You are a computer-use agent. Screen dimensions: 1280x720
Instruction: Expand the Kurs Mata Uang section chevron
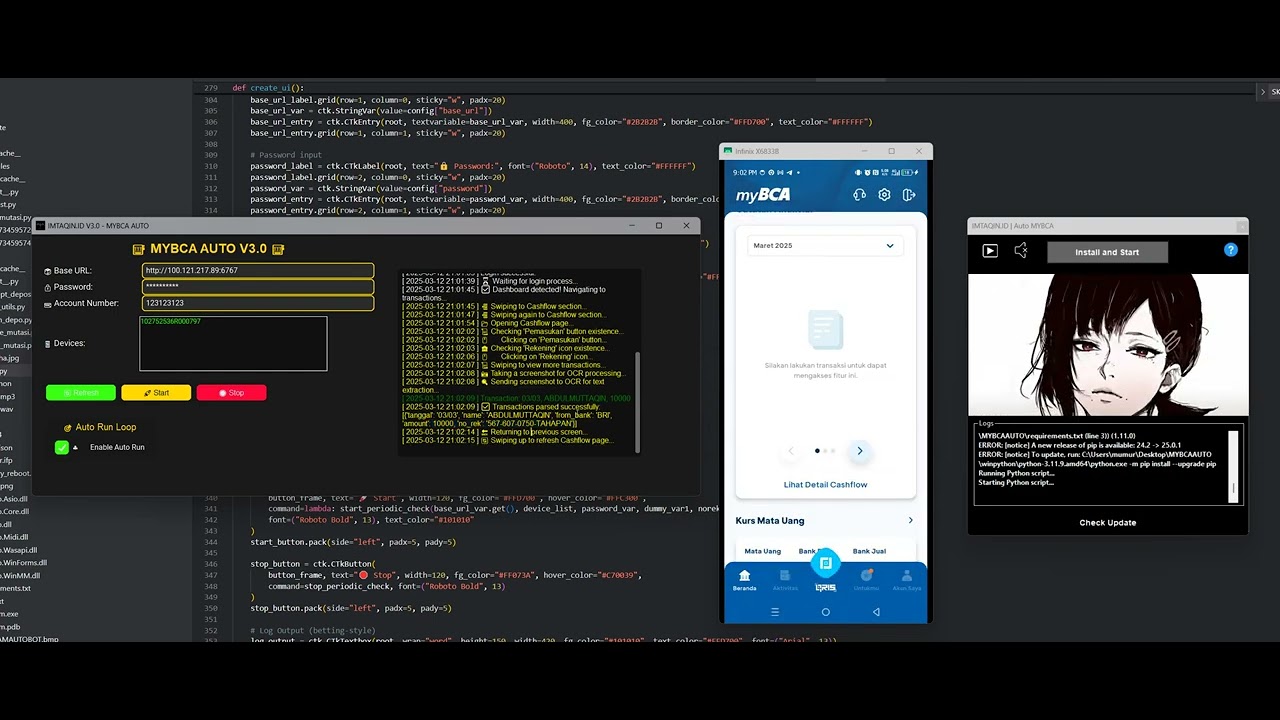point(910,520)
